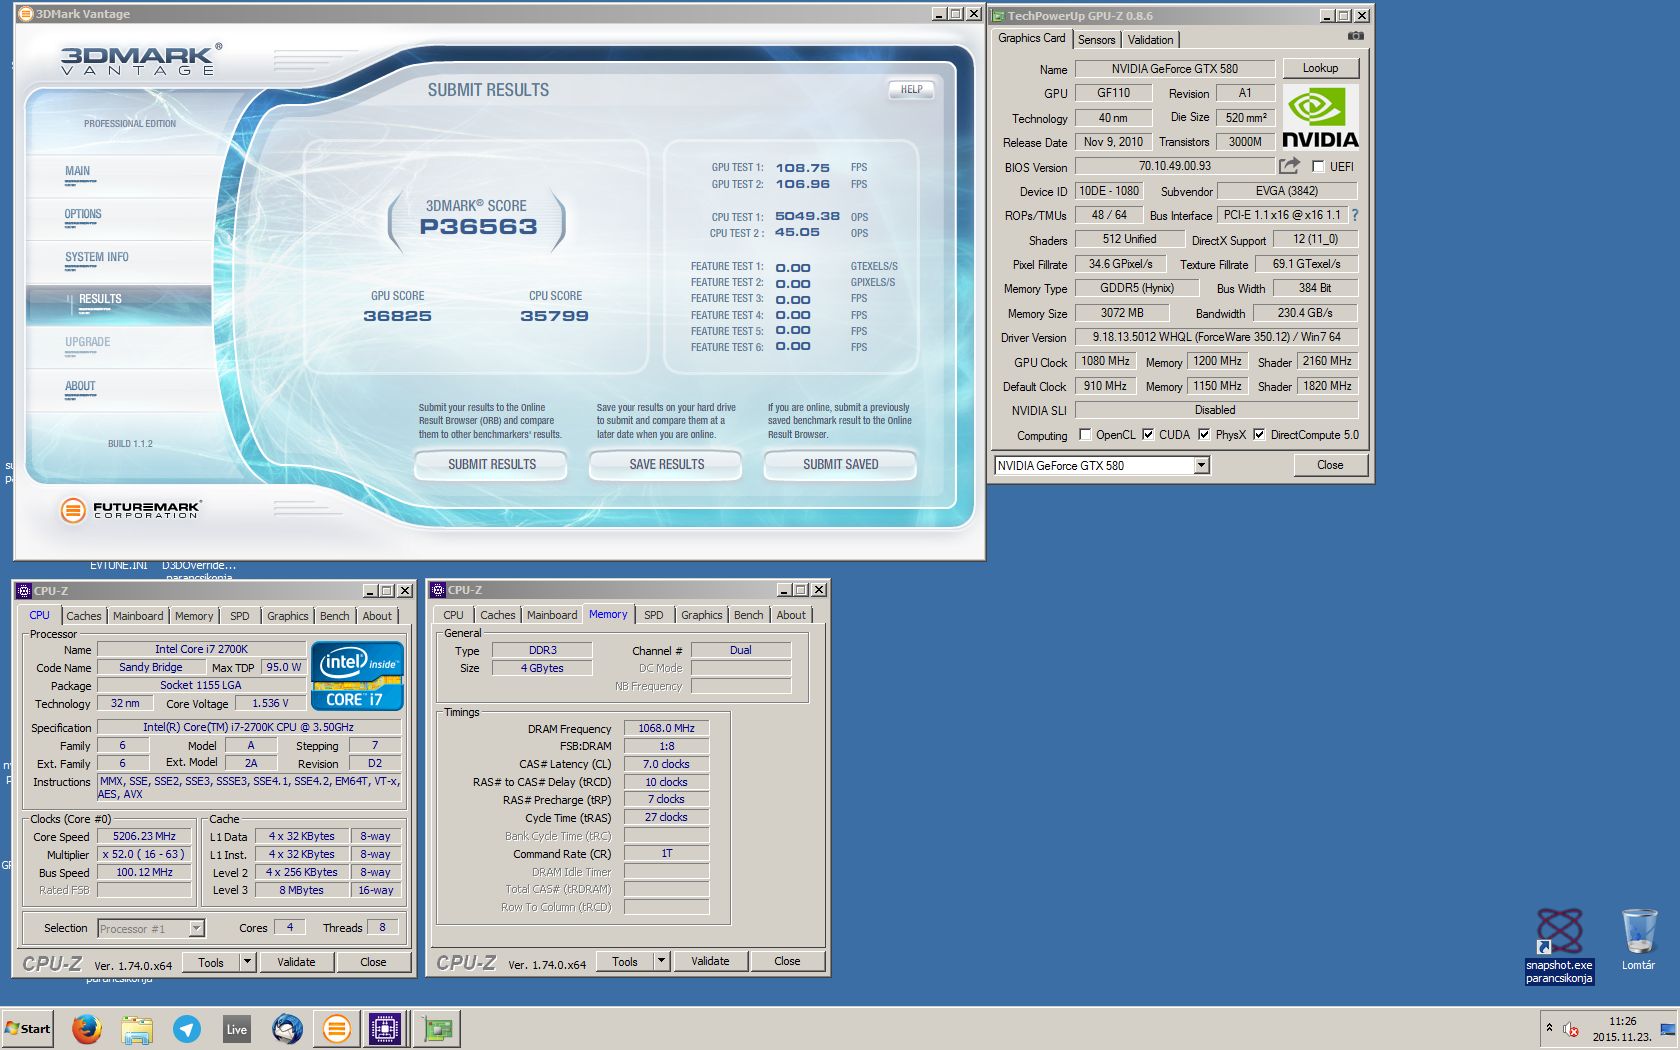This screenshot has height=1050, width=1680.
Task: Open About tab in CPU-Z CPU window
Action: pyautogui.click(x=377, y=616)
